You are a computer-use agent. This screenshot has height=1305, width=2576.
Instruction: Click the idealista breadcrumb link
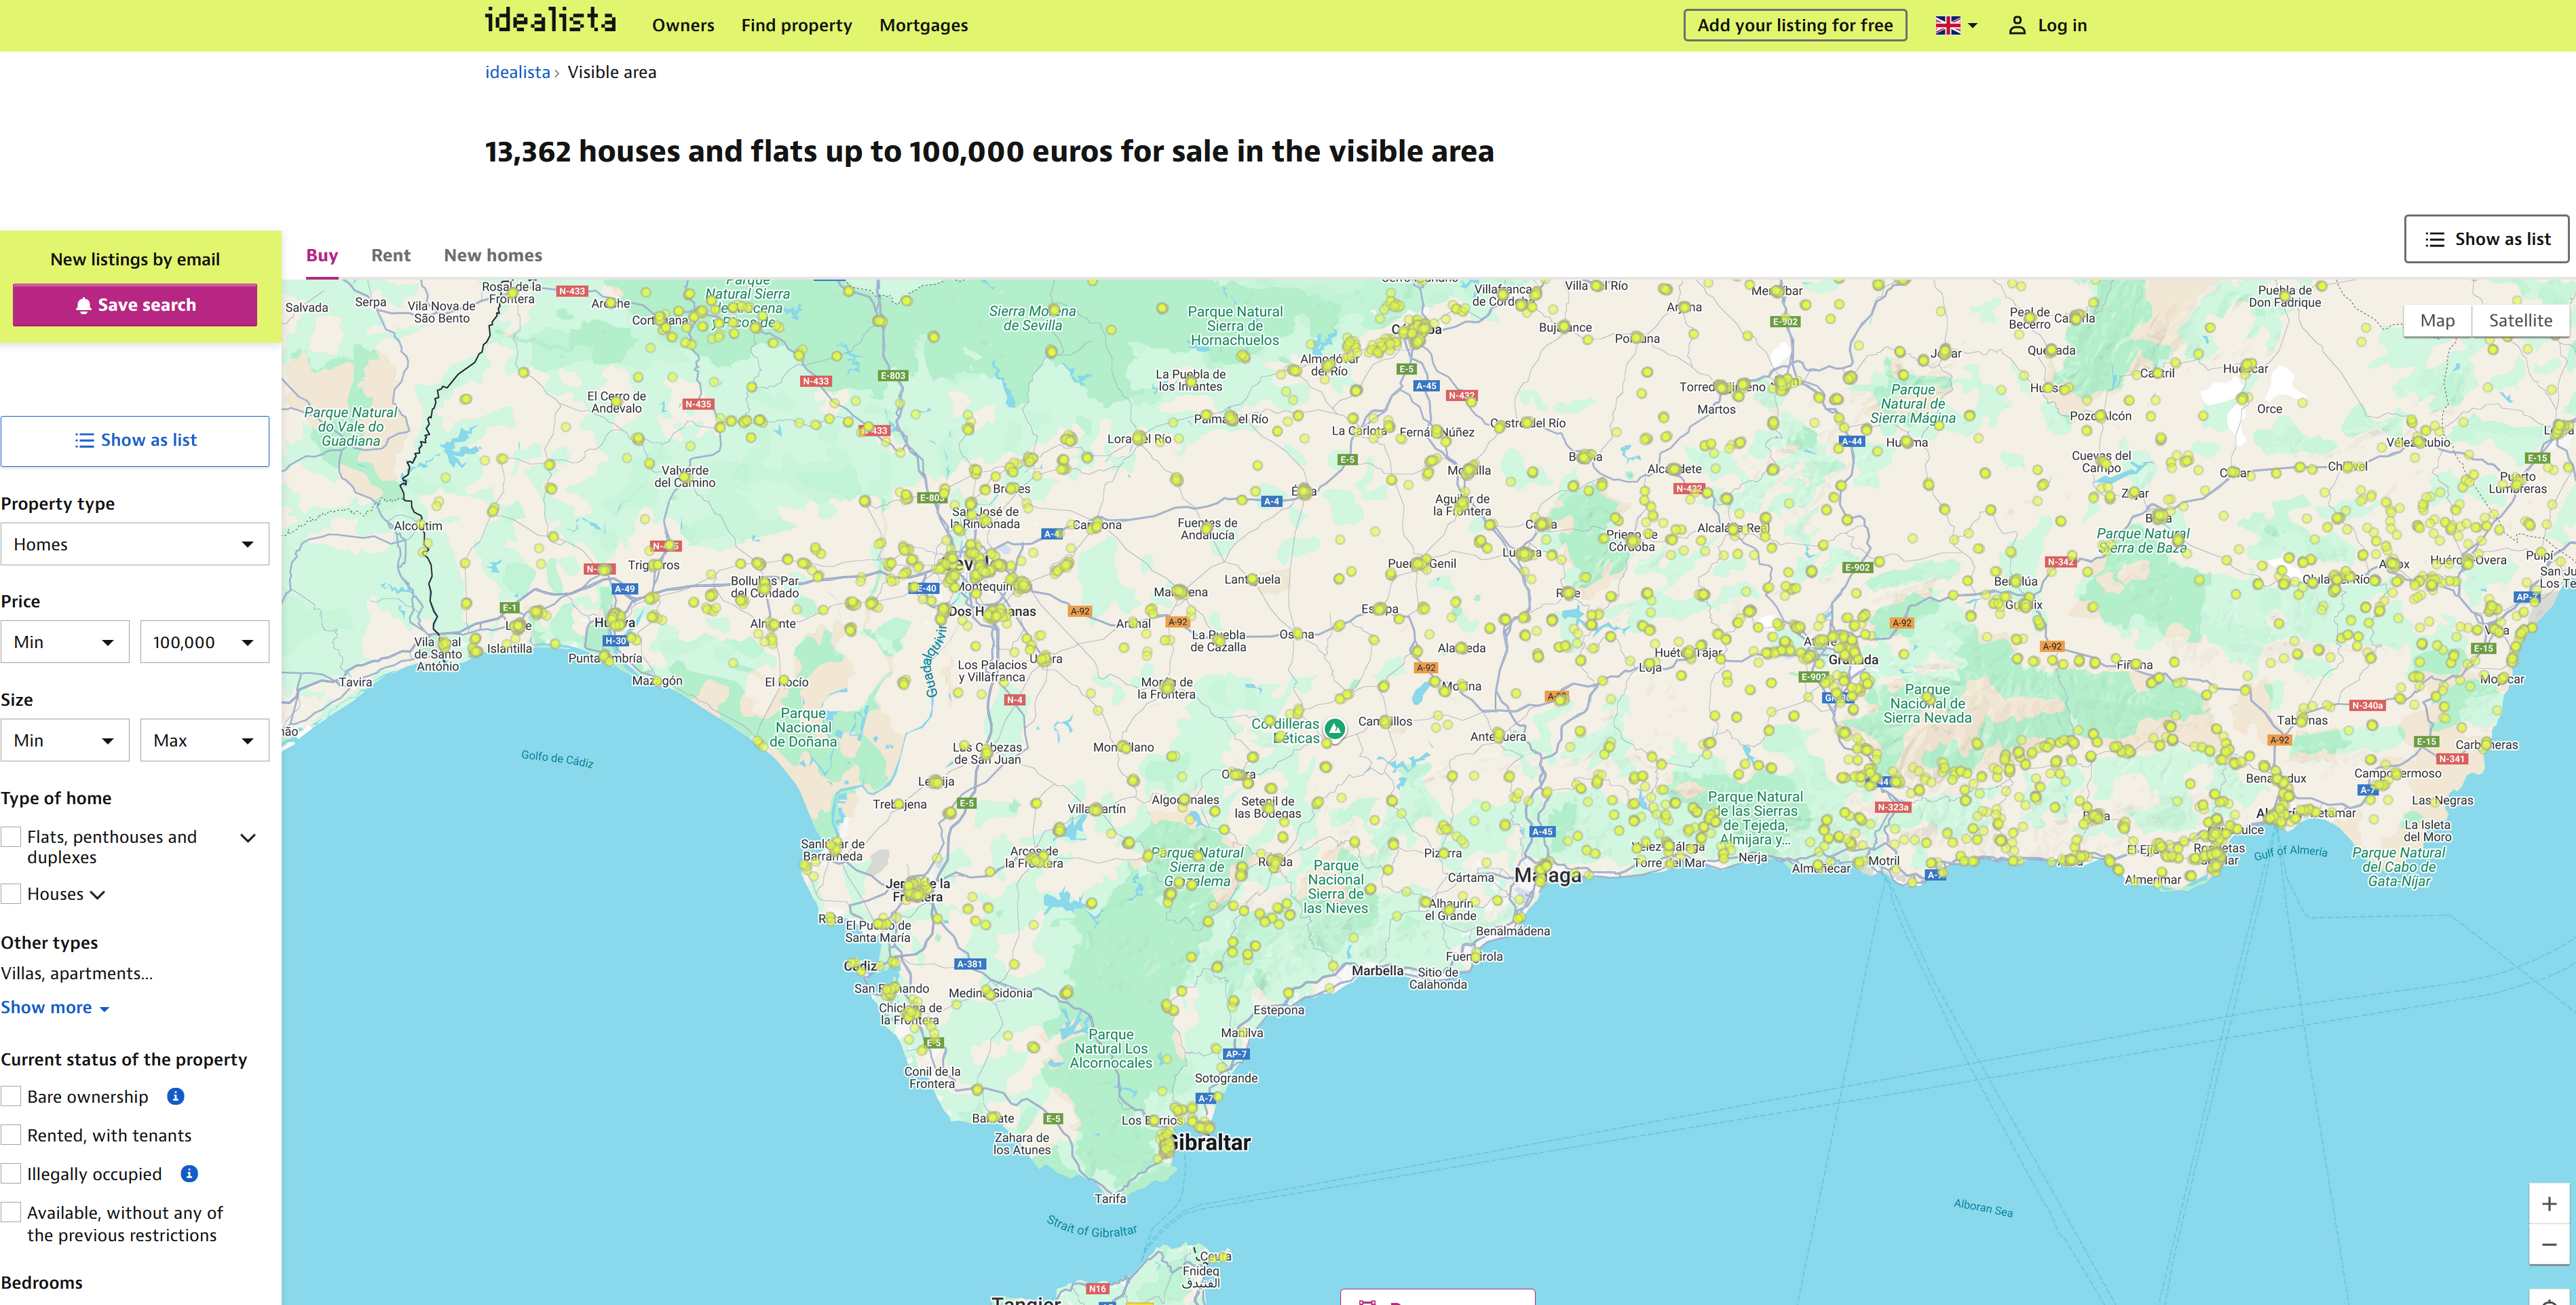tap(517, 72)
